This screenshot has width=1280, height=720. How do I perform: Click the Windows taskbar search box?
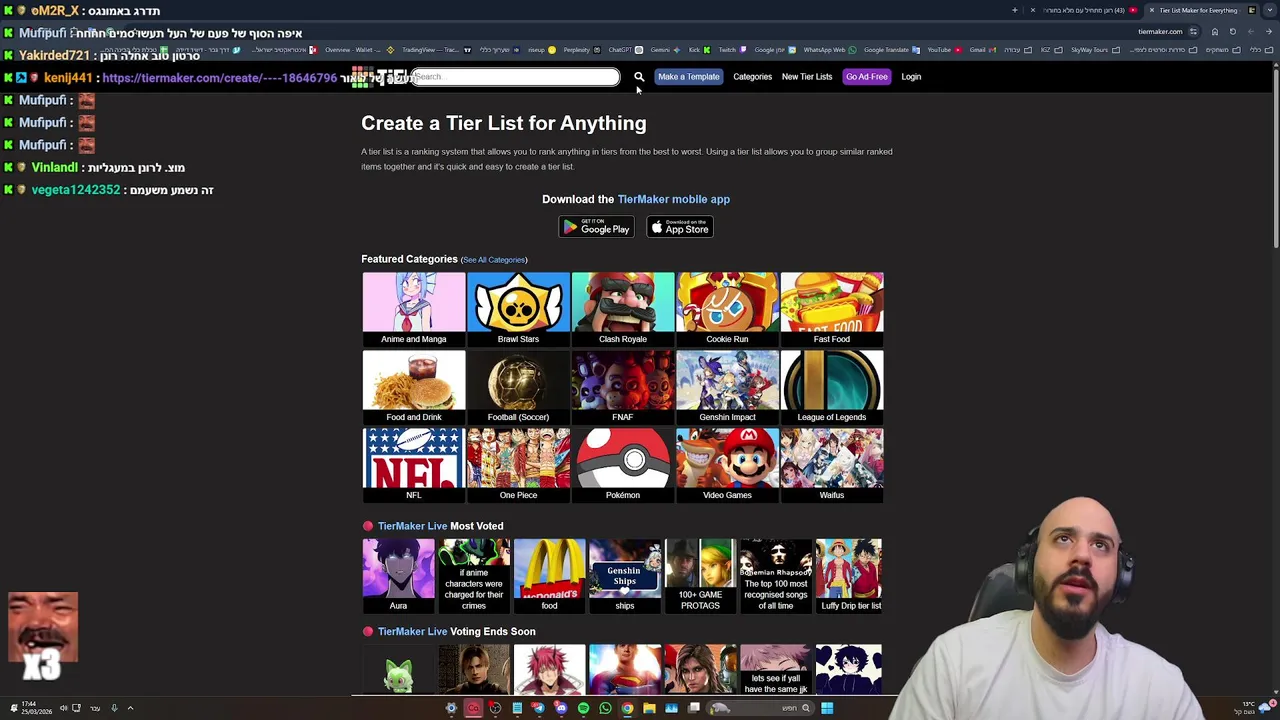pyautogui.click(x=760, y=708)
